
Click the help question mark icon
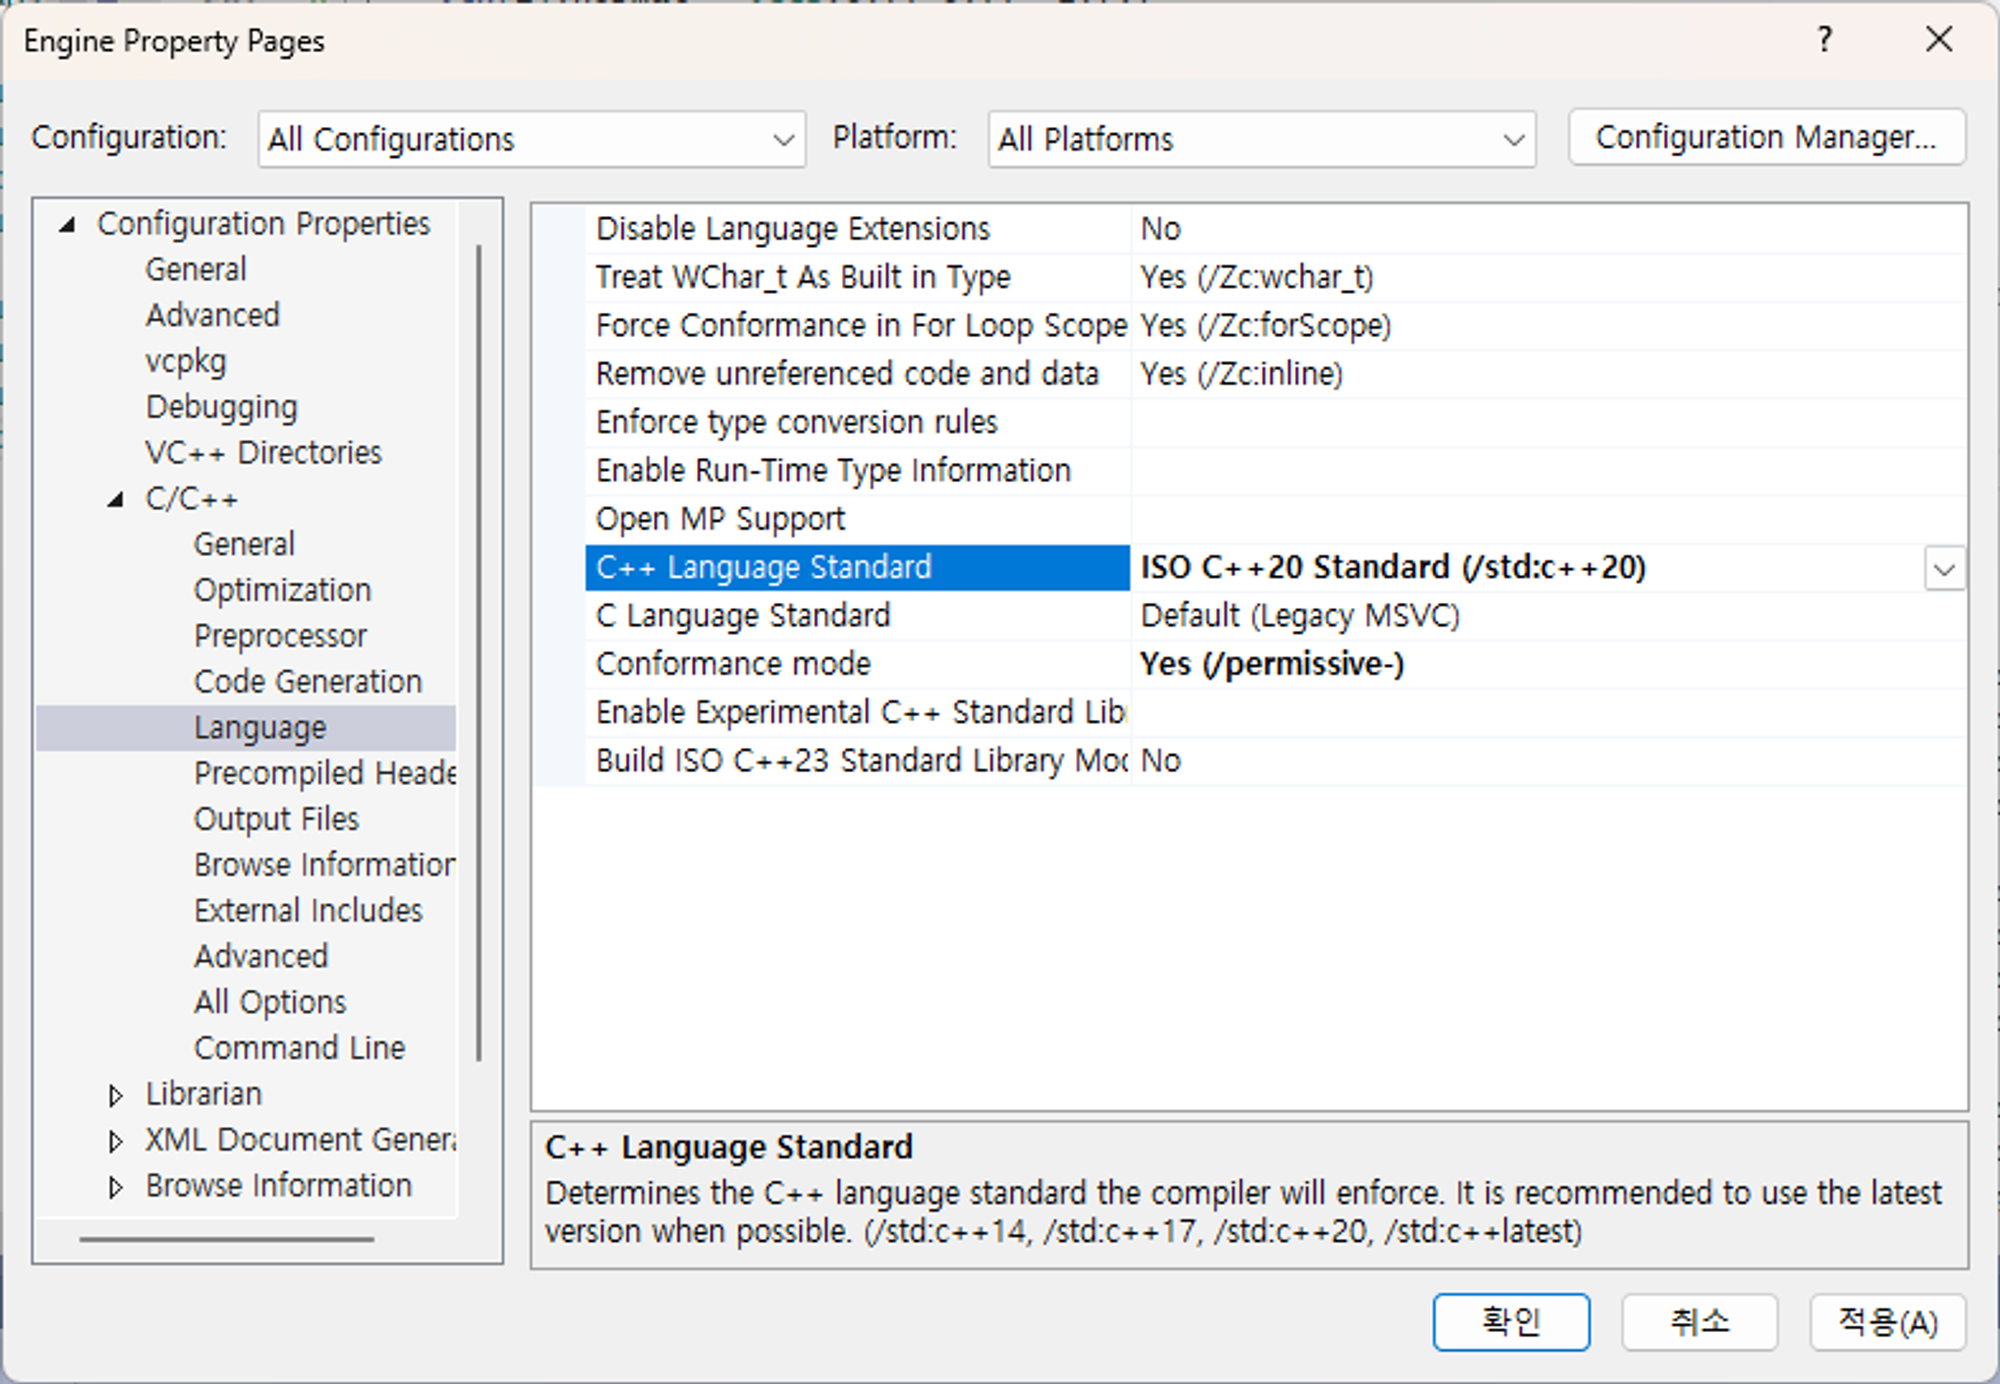(1824, 40)
